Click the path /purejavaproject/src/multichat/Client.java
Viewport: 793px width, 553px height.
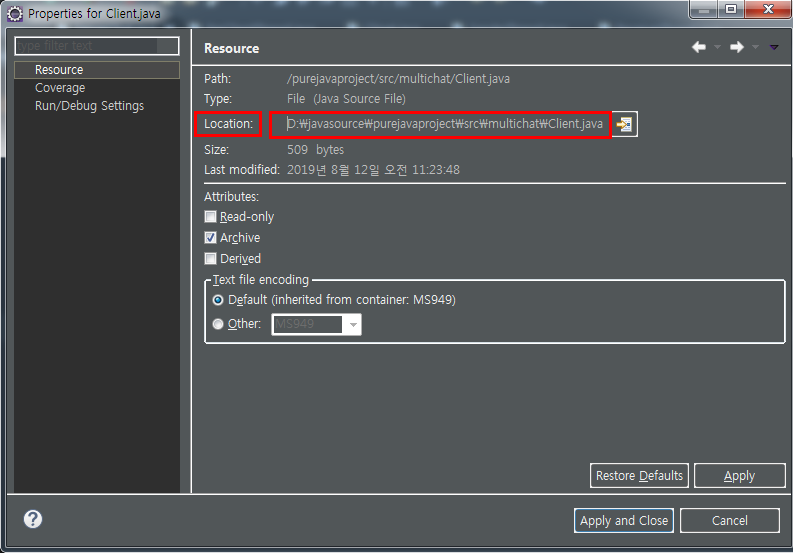(398, 79)
